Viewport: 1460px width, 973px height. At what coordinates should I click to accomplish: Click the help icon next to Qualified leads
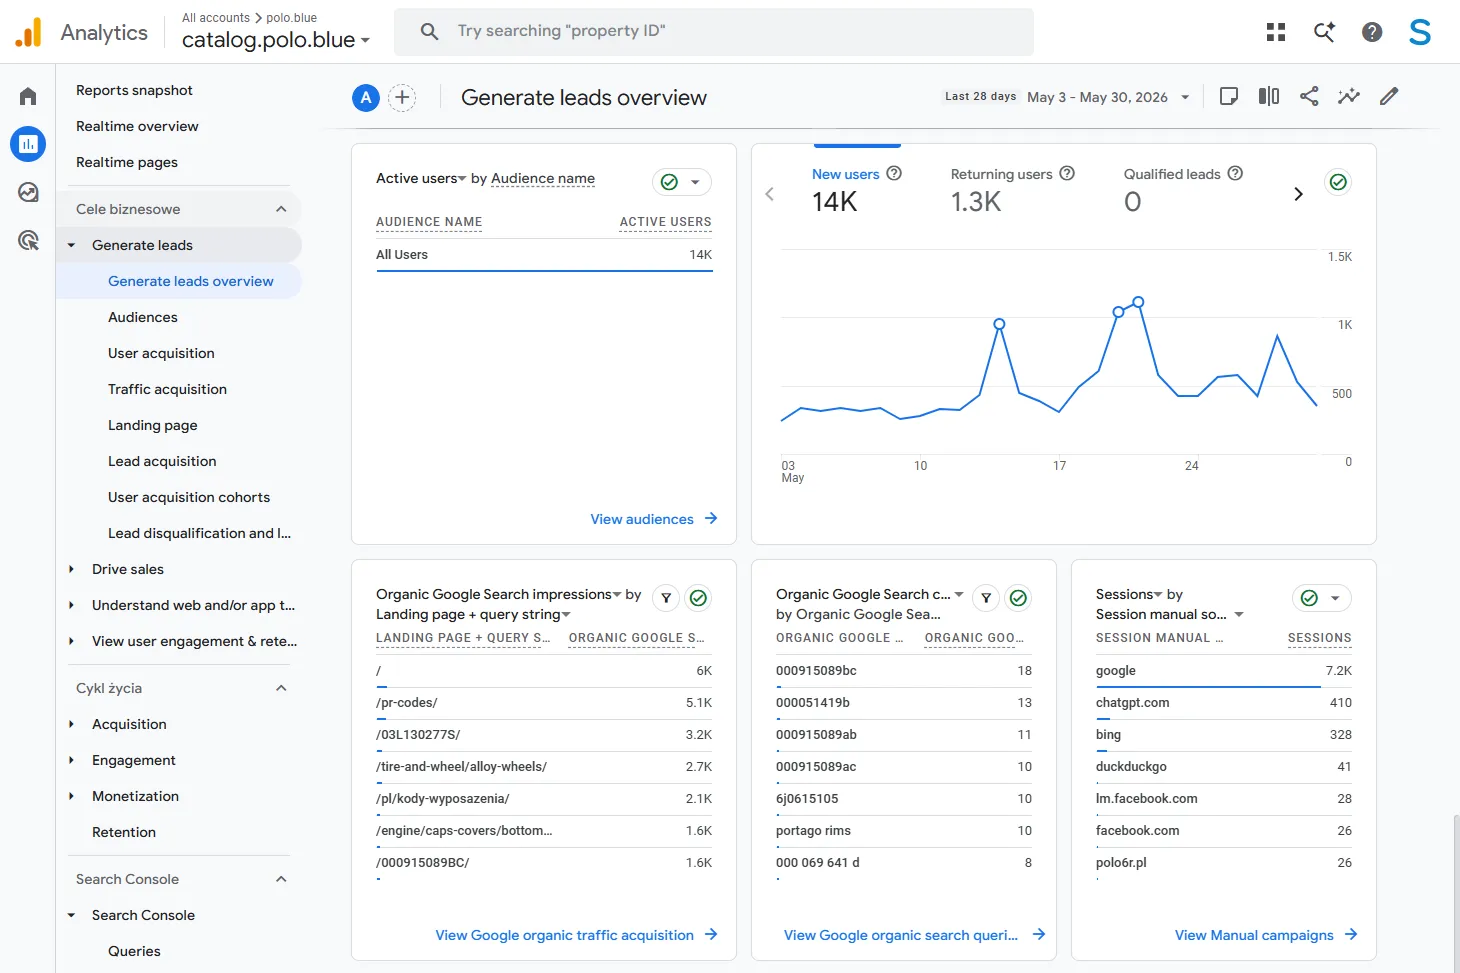[1235, 173]
